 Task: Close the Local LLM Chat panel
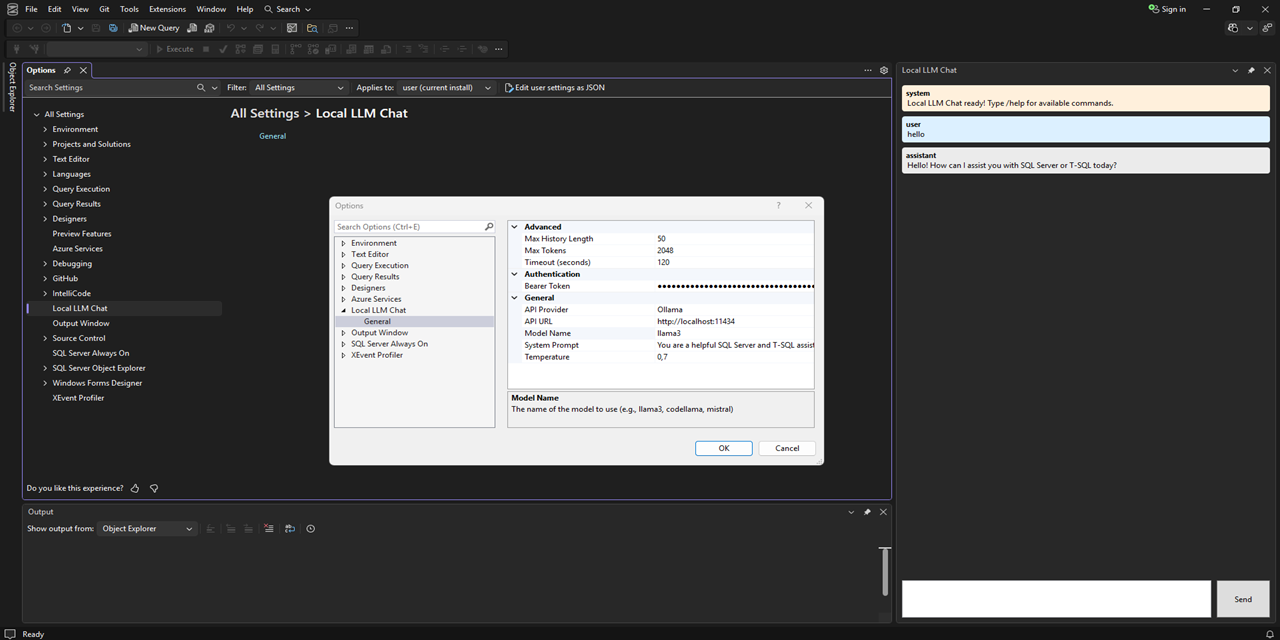(x=1267, y=70)
